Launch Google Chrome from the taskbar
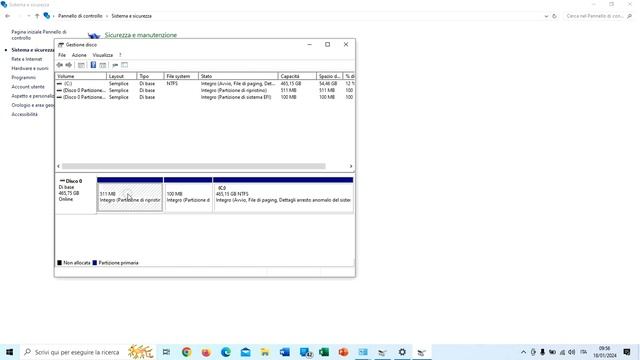This screenshot has width=640, height=360. [187, 352]
